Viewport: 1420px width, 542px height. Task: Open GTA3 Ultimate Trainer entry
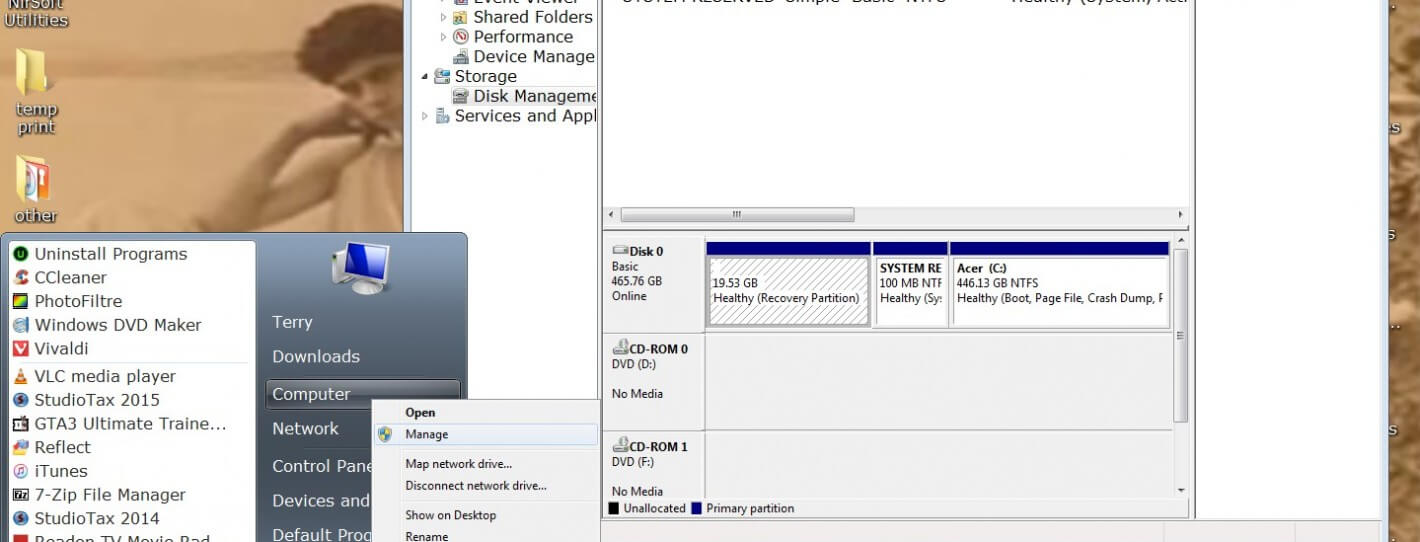(x=130, y=424)
